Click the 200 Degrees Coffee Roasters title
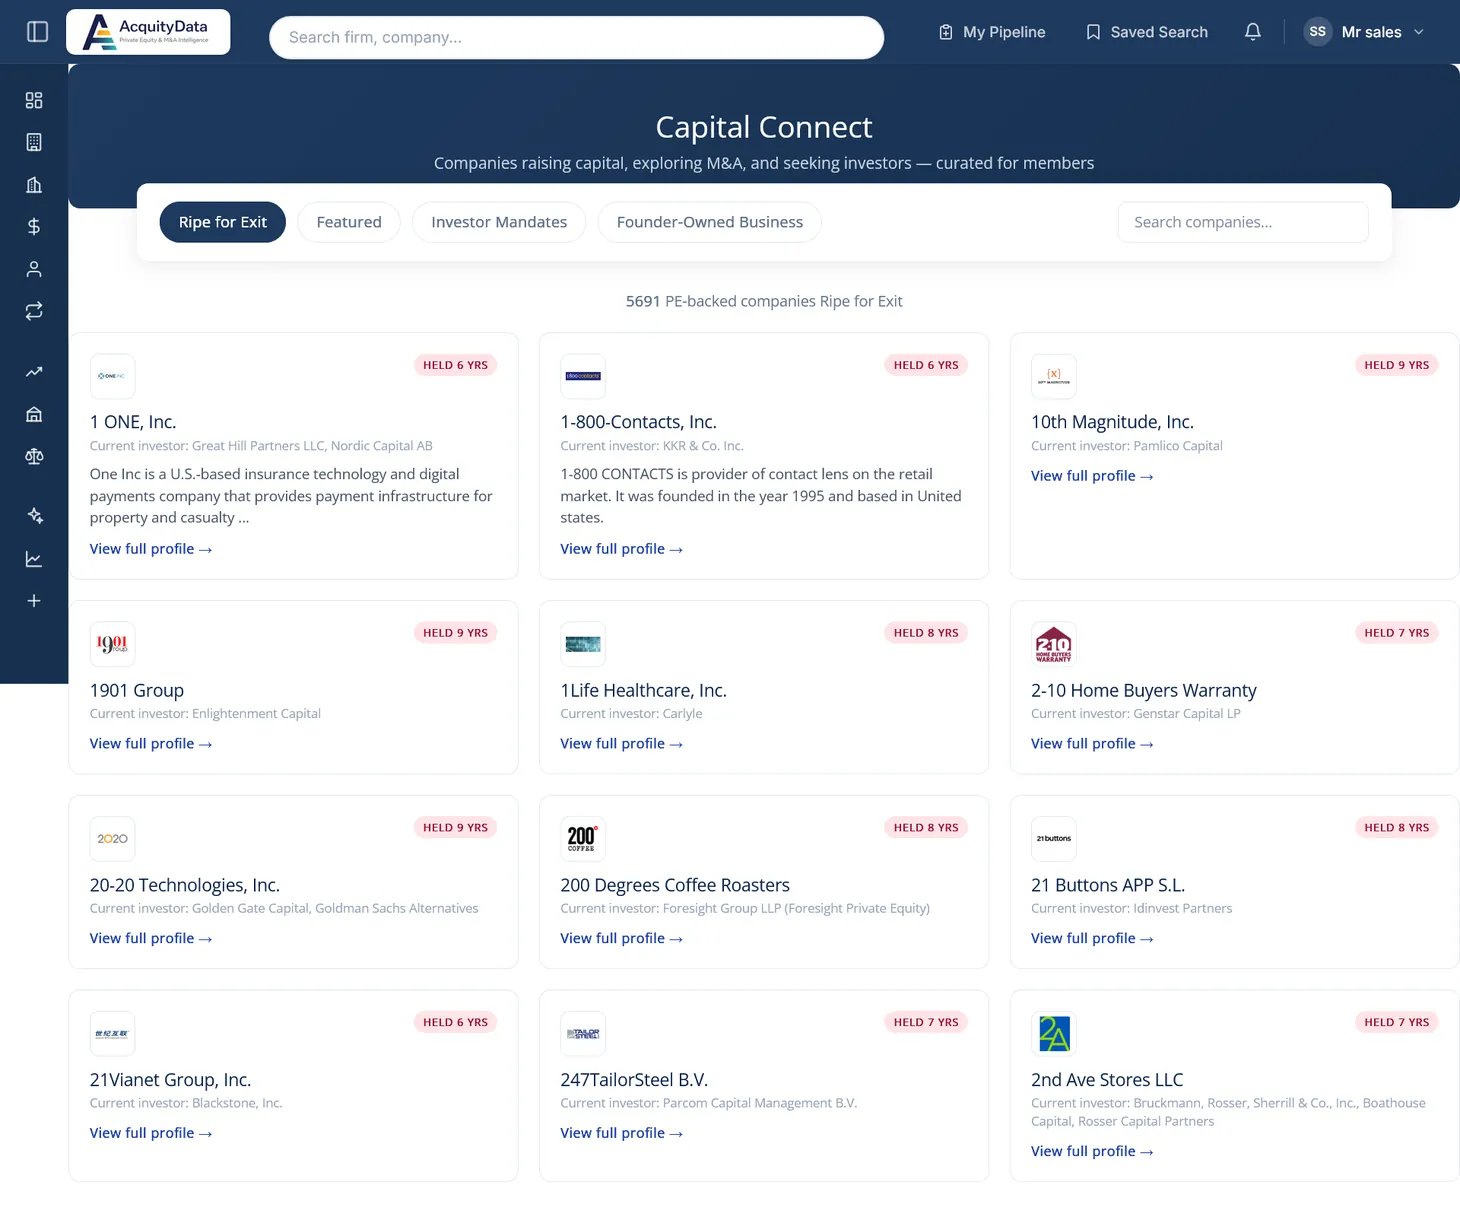The image size is (1460, 1217). [675, 885]
